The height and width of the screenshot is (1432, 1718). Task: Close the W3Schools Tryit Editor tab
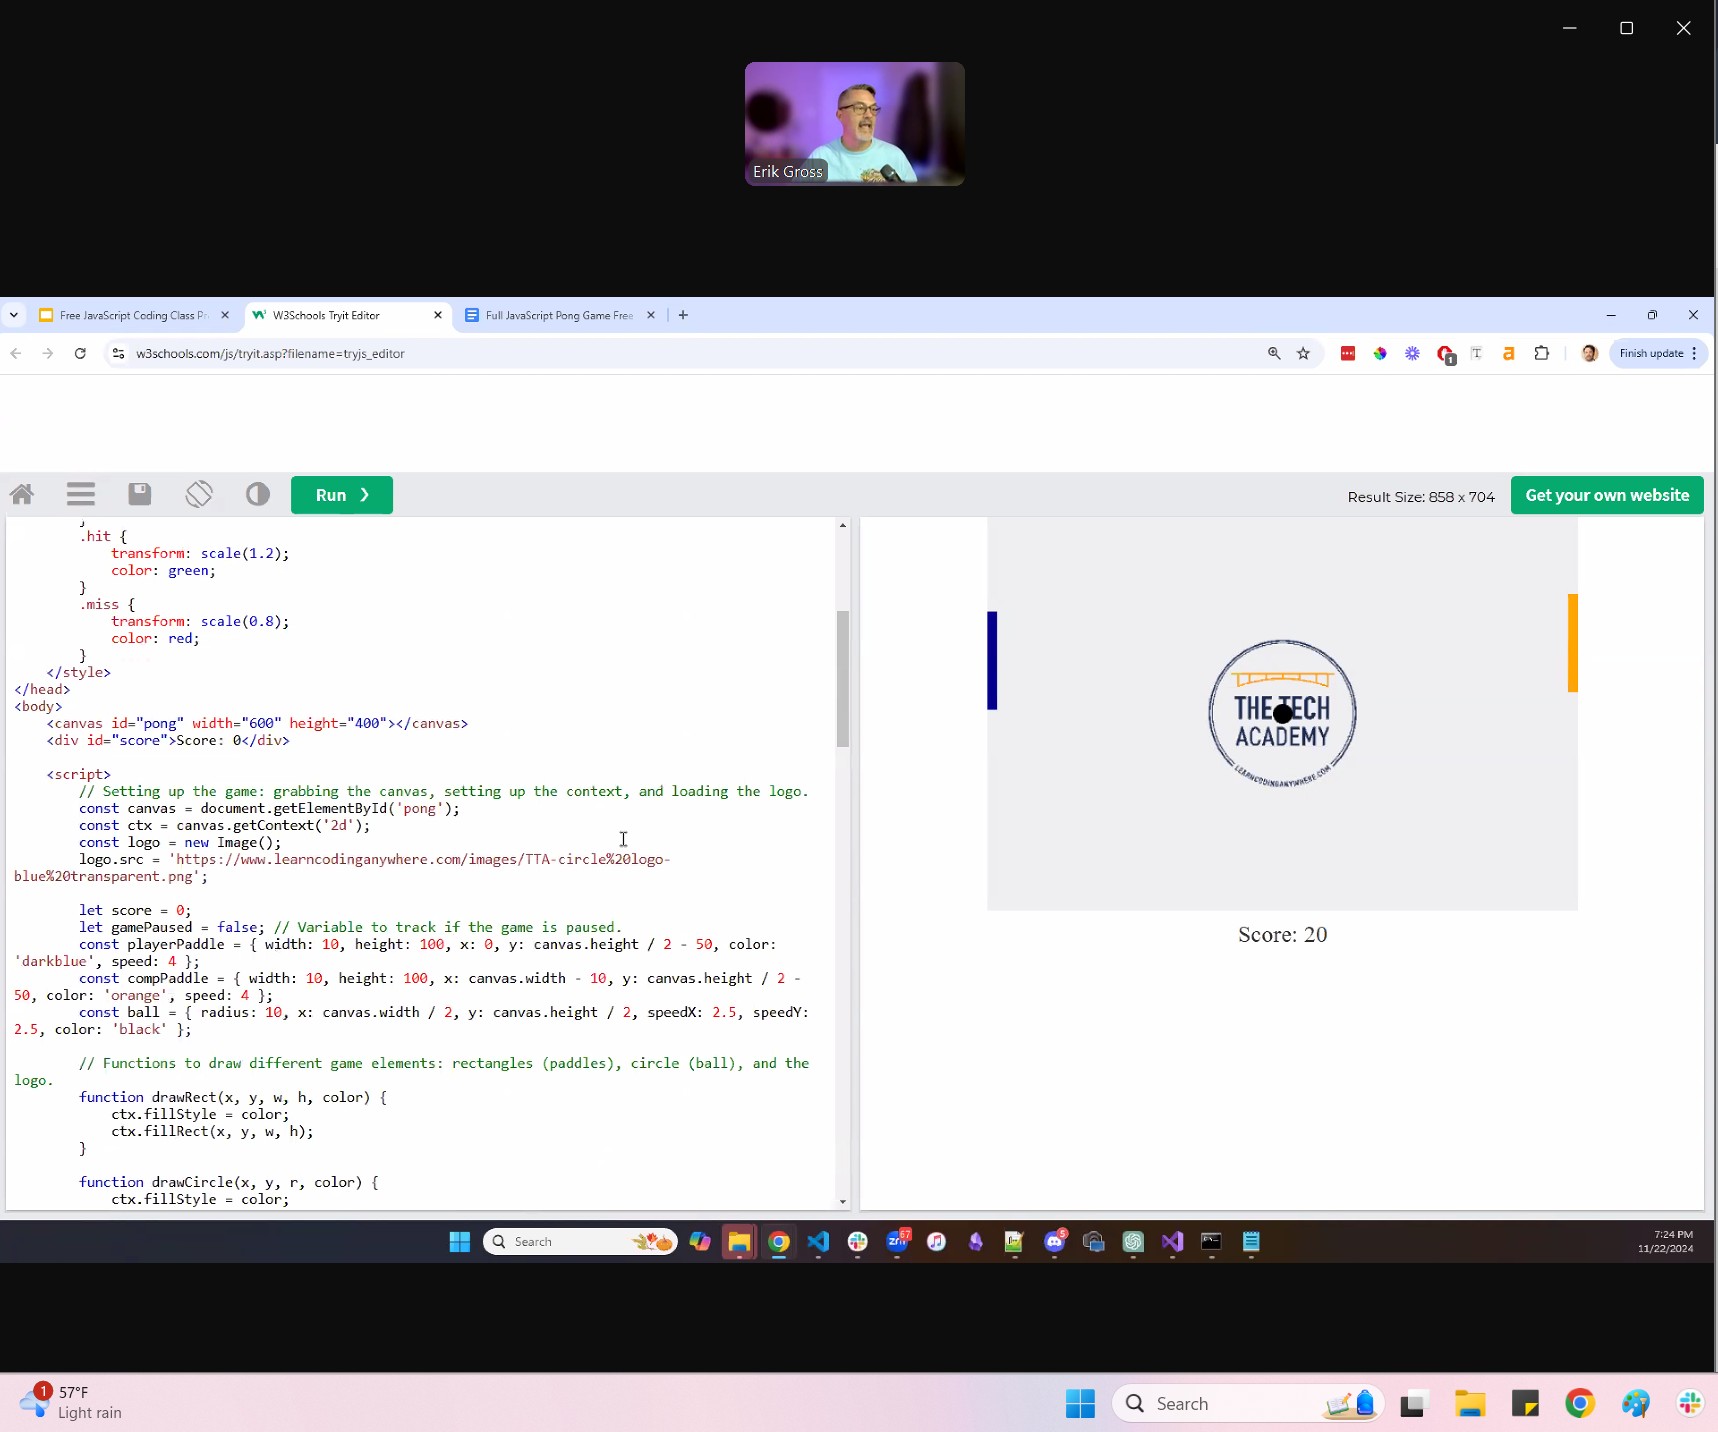pyautogui.click(x=438, y=315)
